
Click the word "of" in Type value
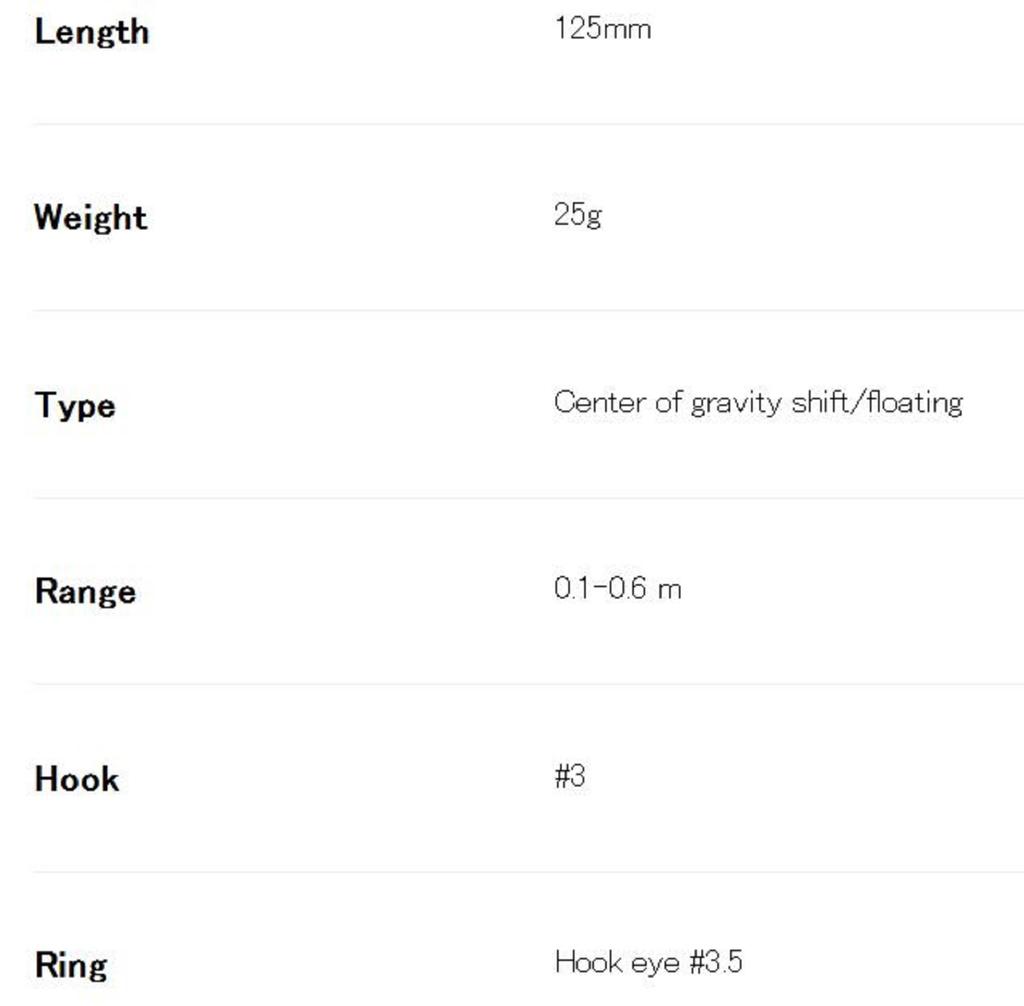tap(668, 402)
